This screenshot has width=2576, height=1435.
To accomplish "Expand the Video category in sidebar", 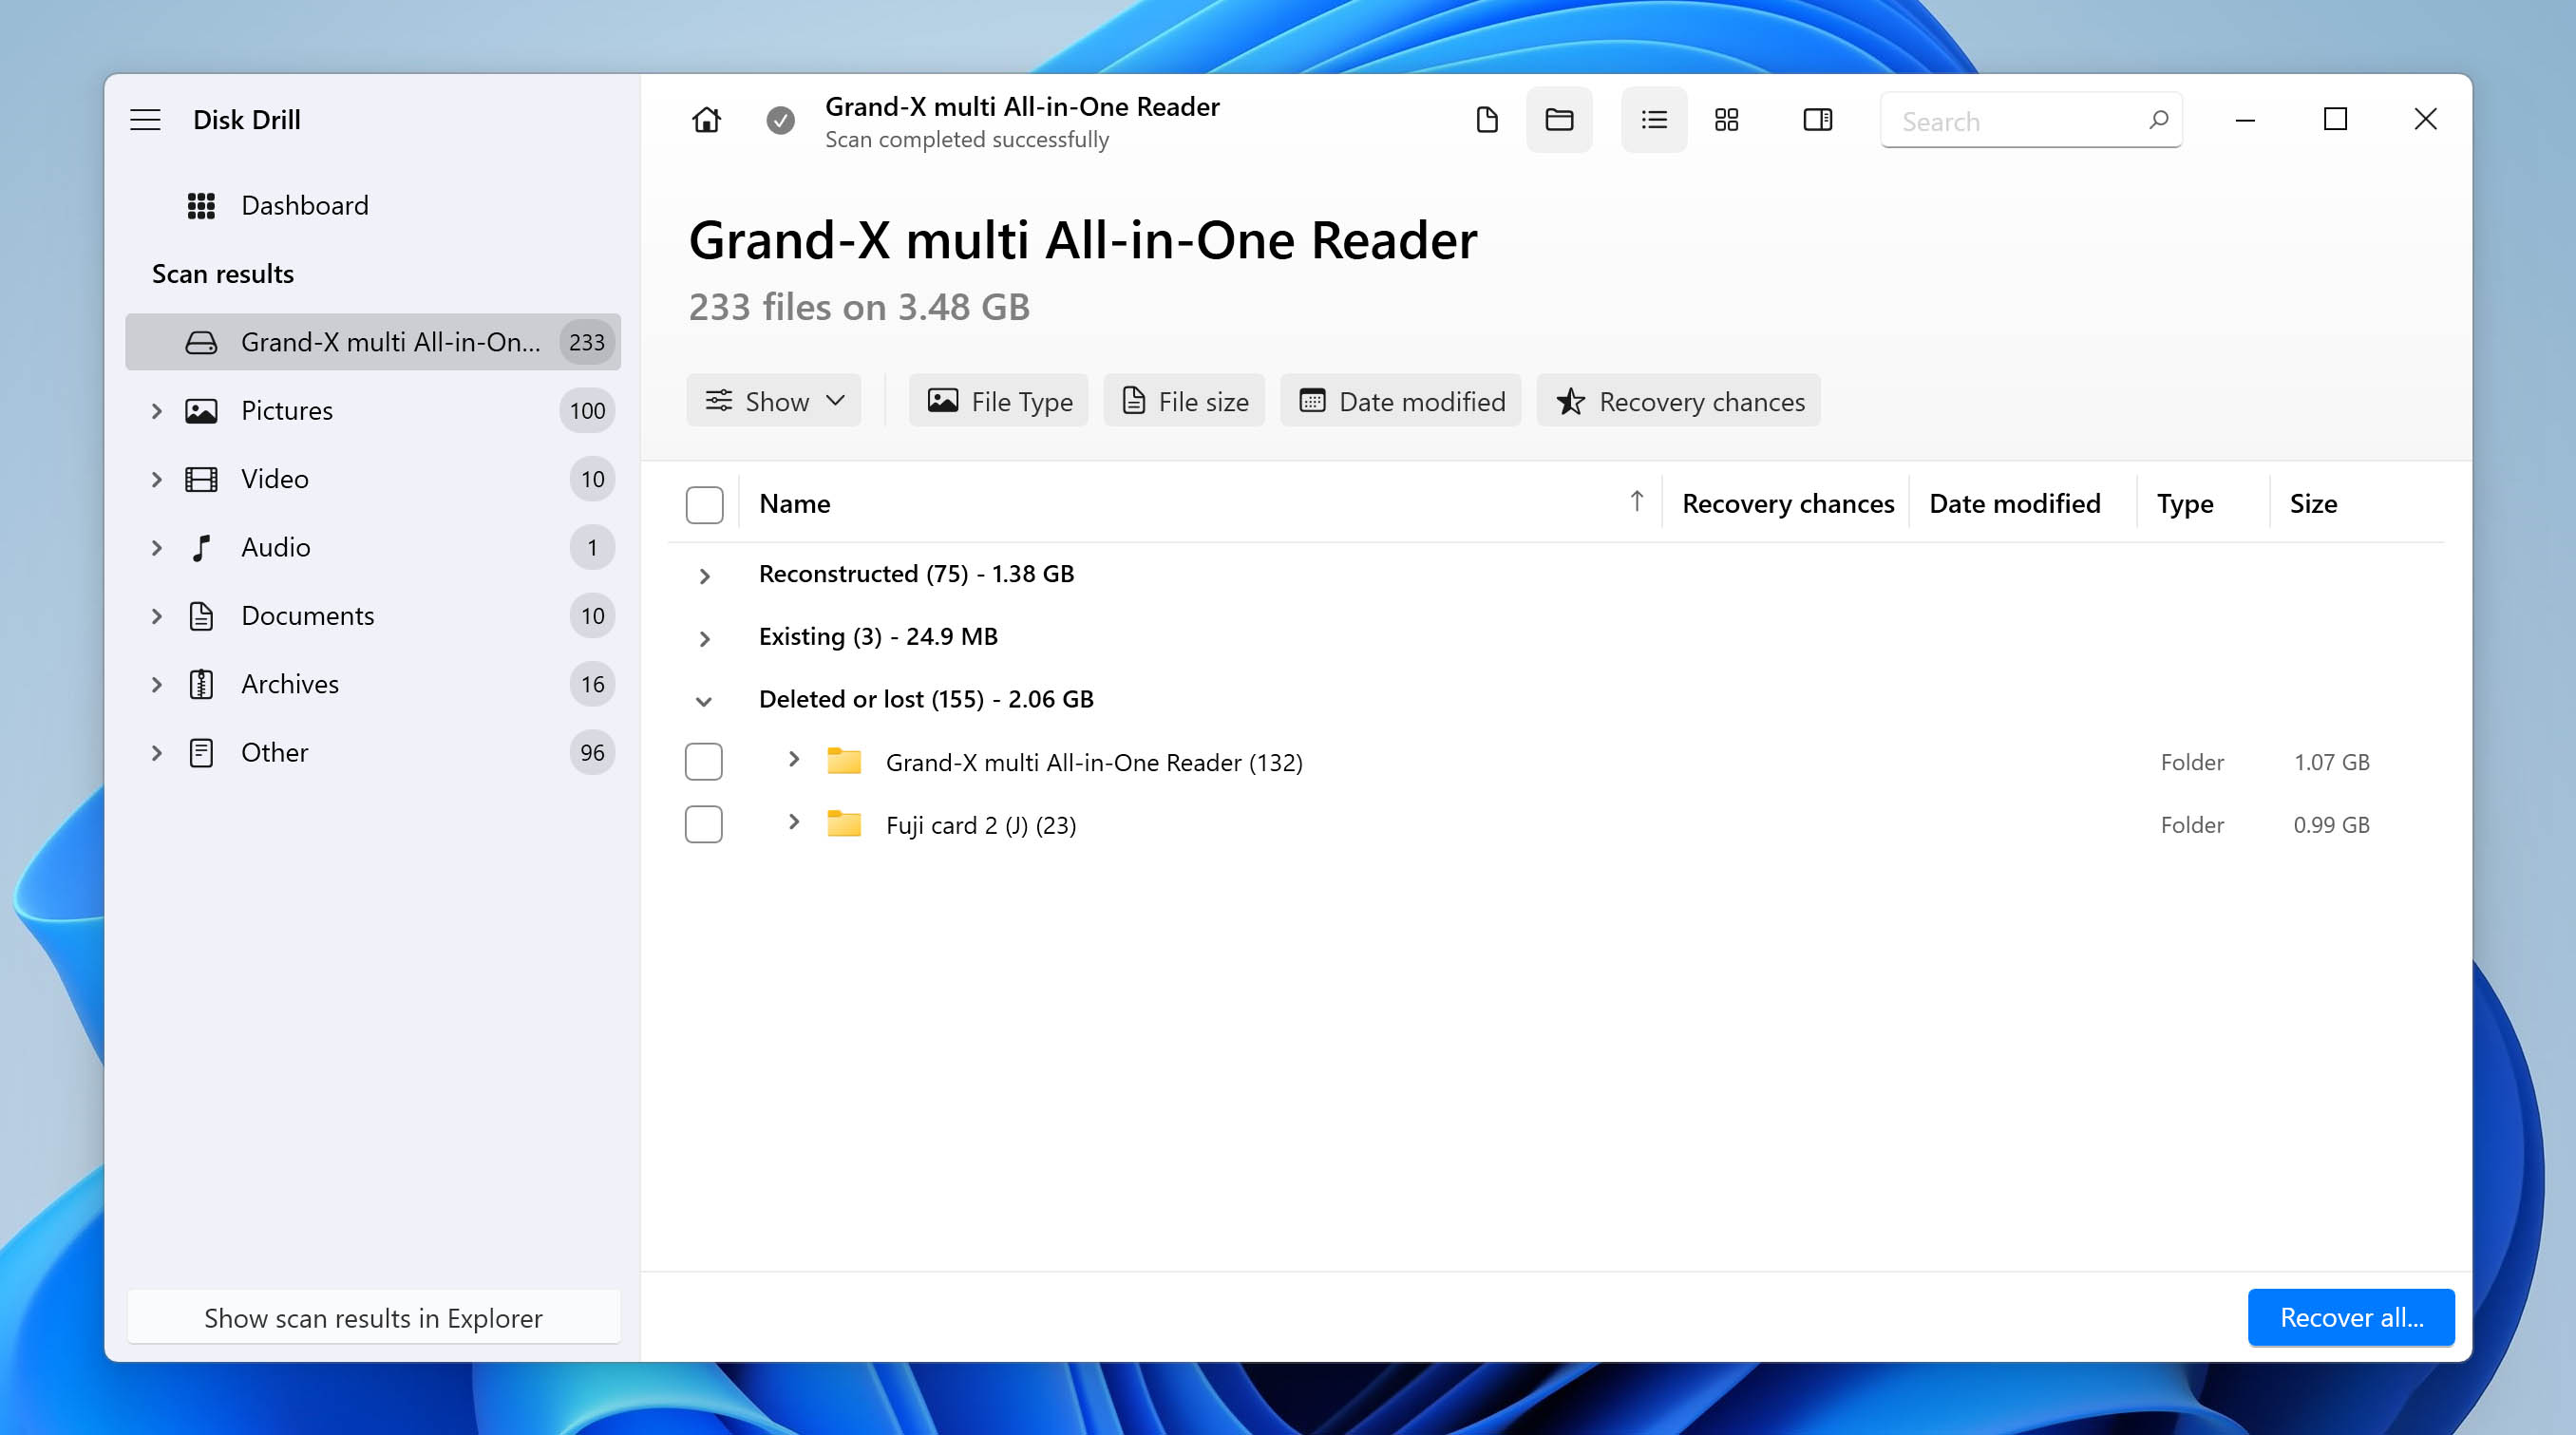I will 156,479.
